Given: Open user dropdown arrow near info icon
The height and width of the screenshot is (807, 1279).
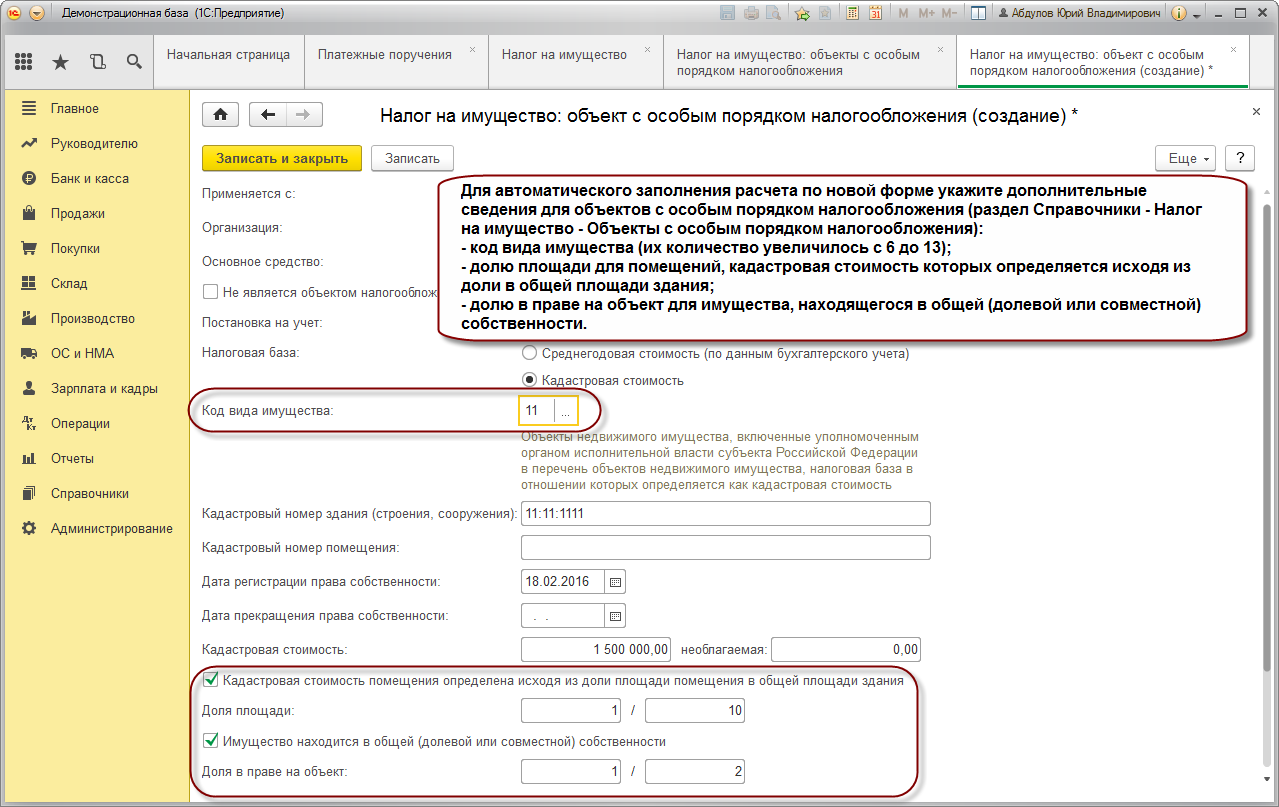Looking at the screenshot, I should click(1195, 14).
